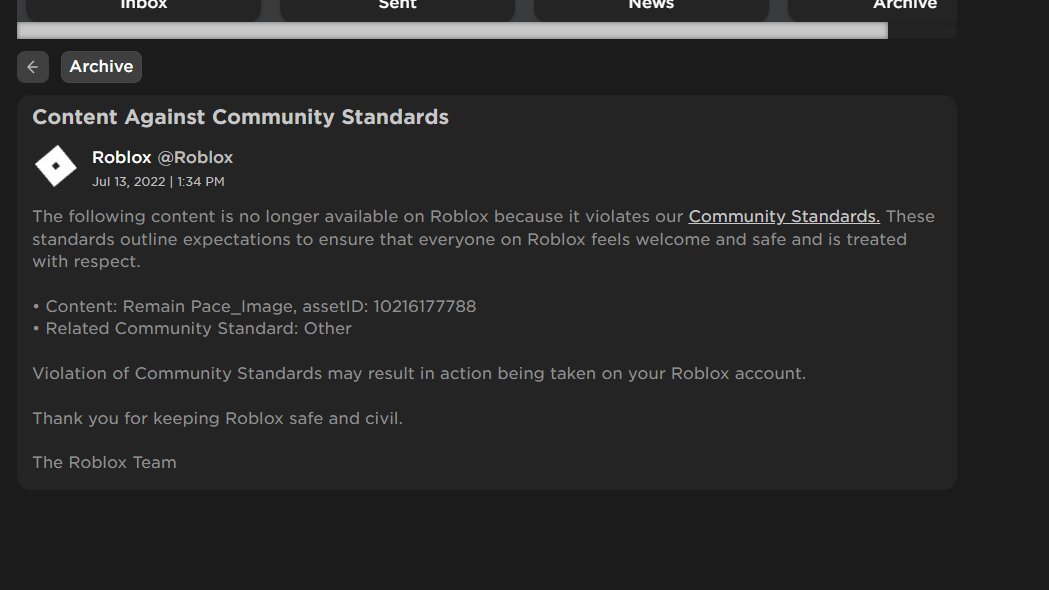Click the Content Against Community Standards heading
1049x590 pixels.
click(x=241, y=117)
